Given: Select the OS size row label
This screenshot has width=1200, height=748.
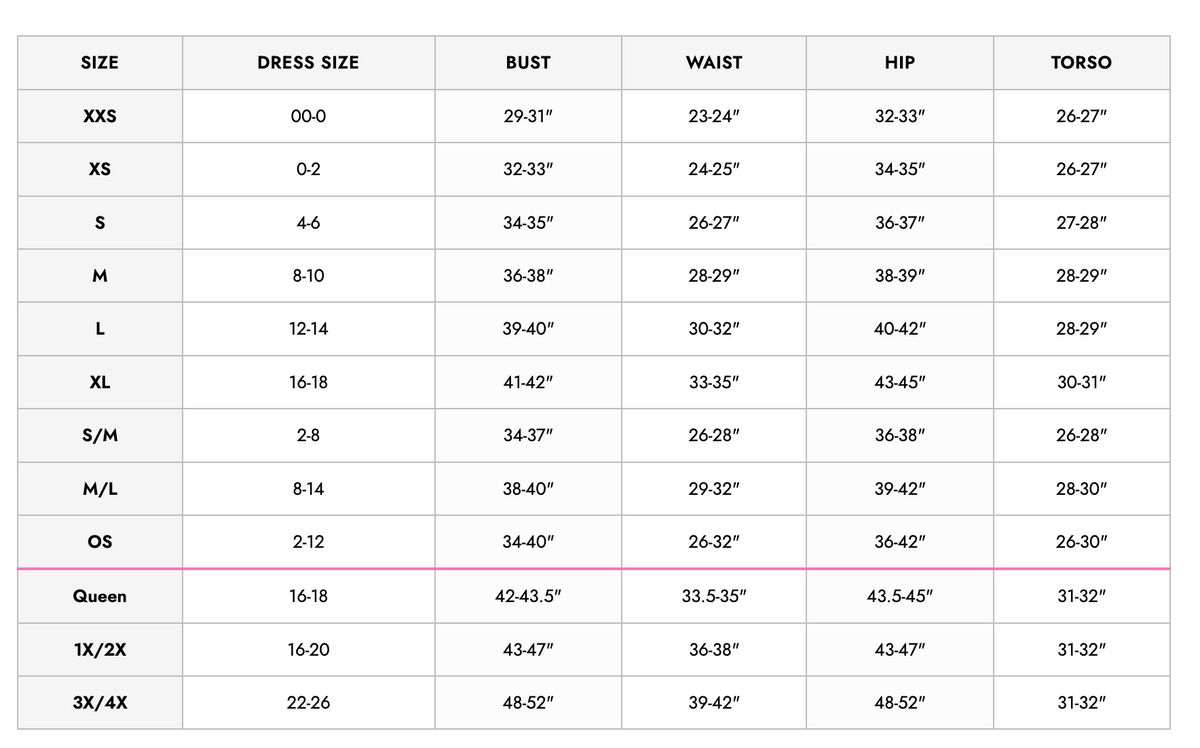Looking at the screenshot, I should [x=100, y=542].
